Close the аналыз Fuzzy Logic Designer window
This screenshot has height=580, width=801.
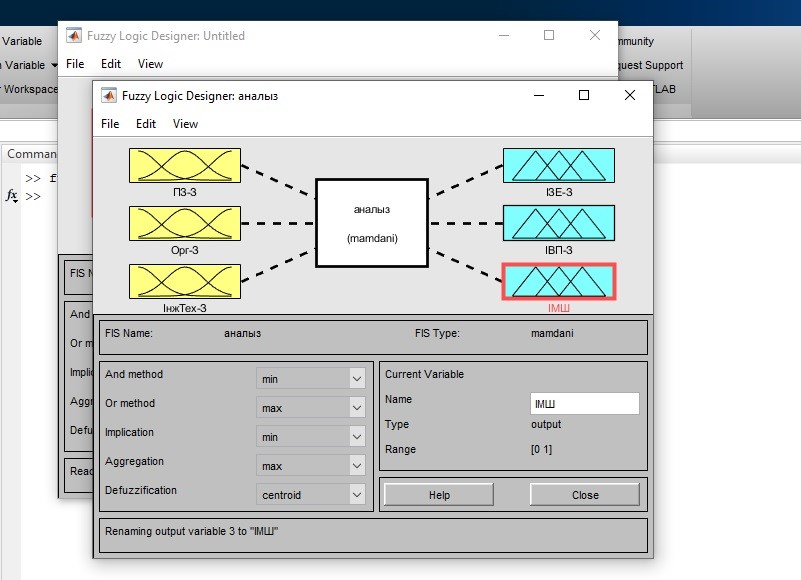point(630,95)
